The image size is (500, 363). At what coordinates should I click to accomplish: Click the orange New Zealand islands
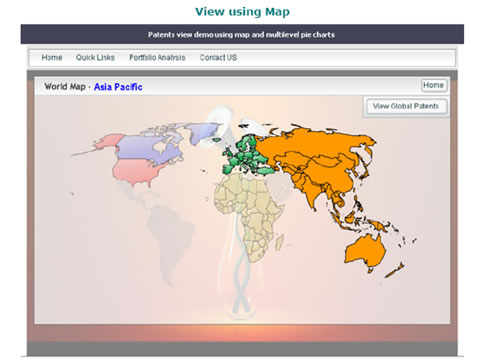(x=395, y=270)
